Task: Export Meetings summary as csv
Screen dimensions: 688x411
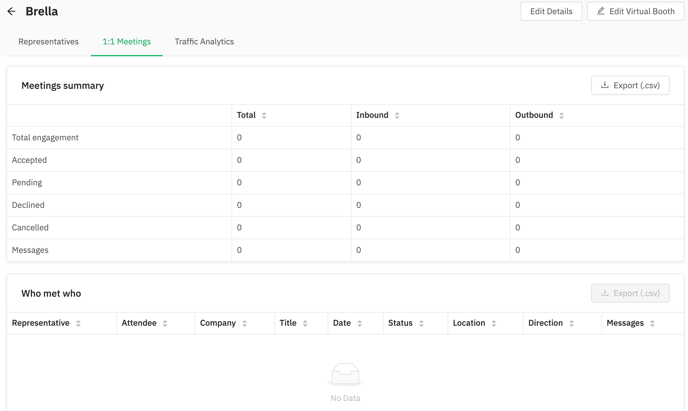Action: [x=630, y=86]
